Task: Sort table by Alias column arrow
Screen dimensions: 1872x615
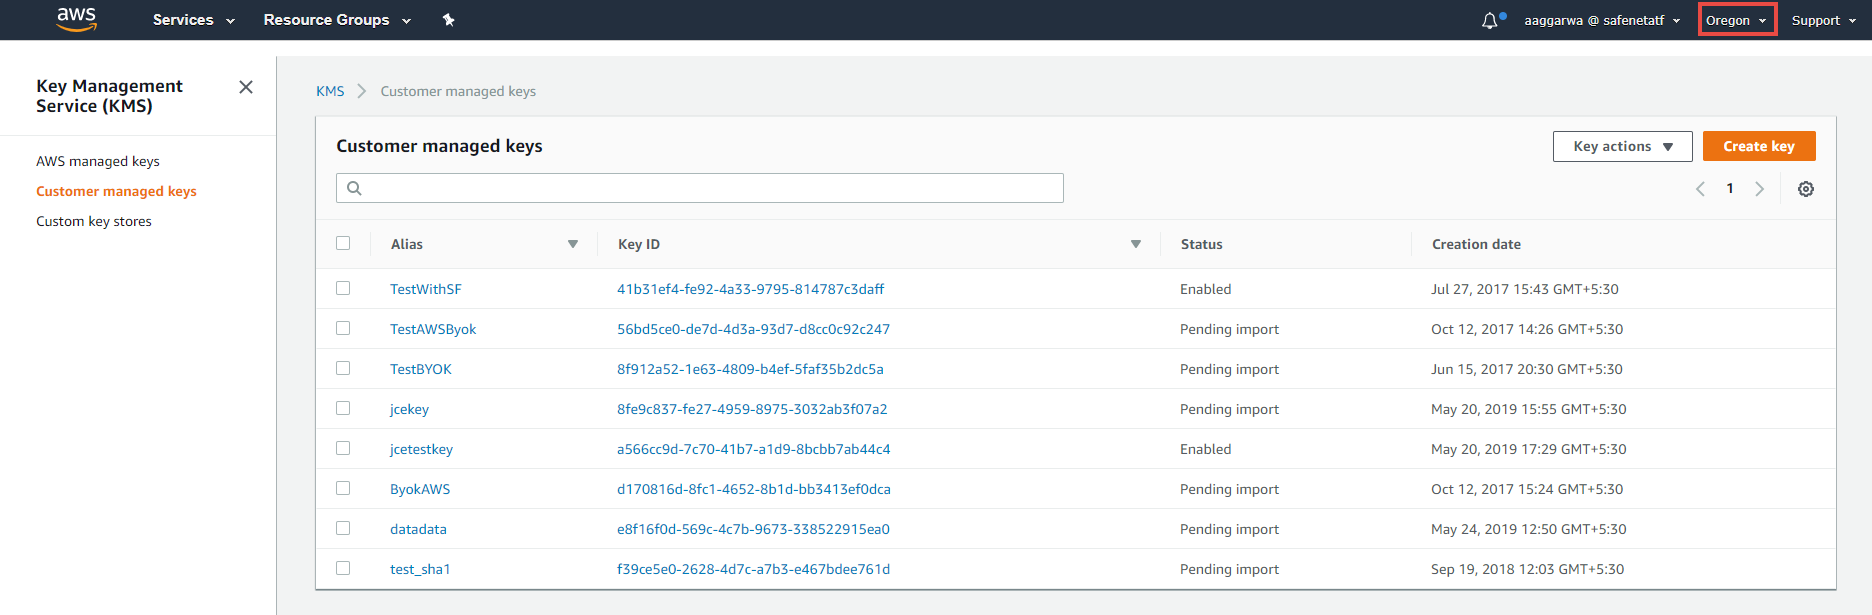Action: (573, 244)
